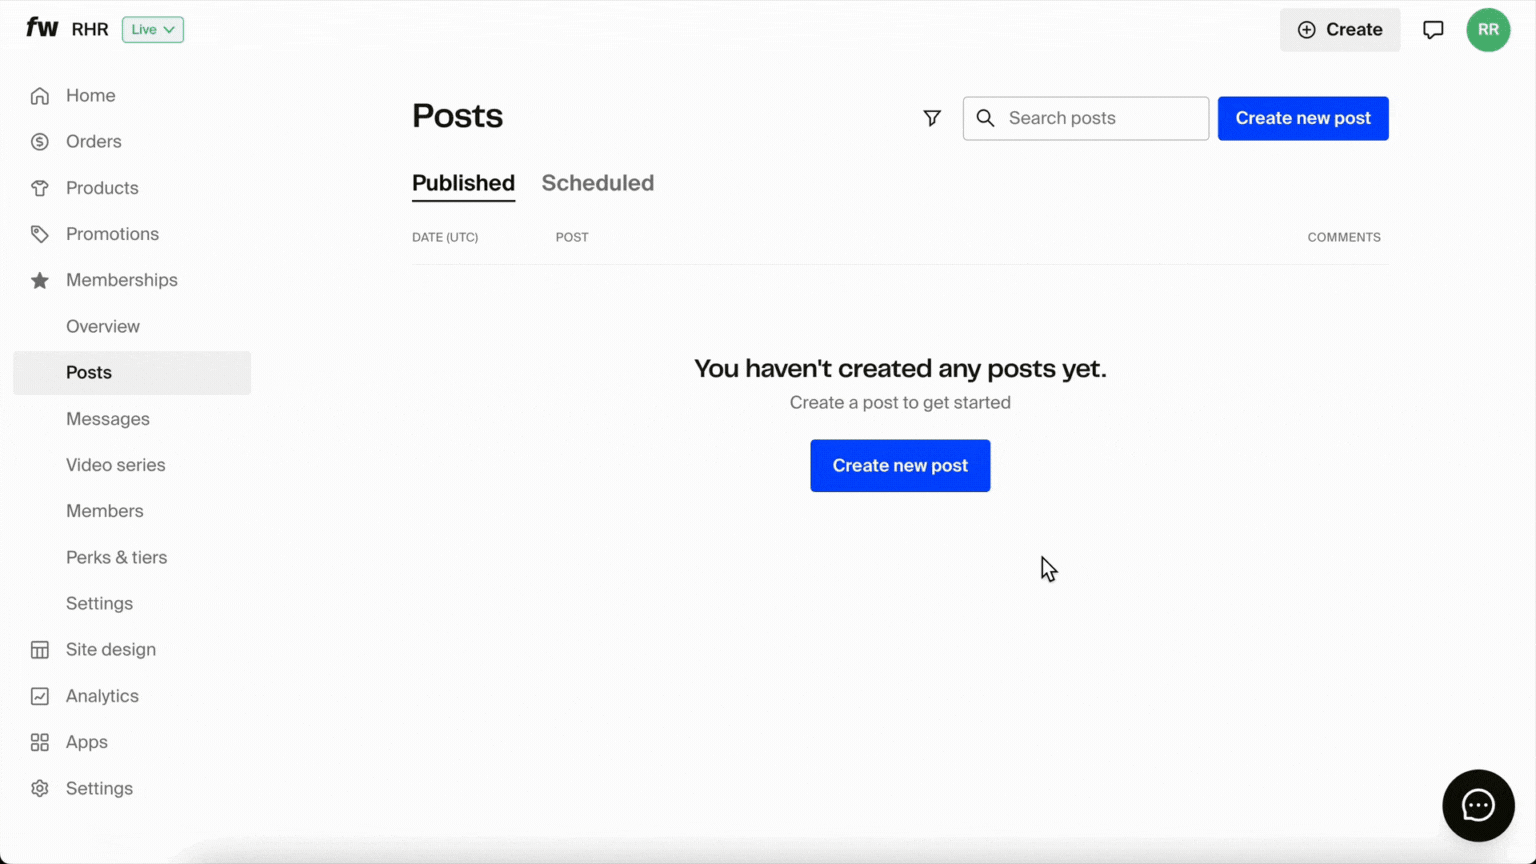
Task: Open the Live status dropdown
Action: coord(152,29)
